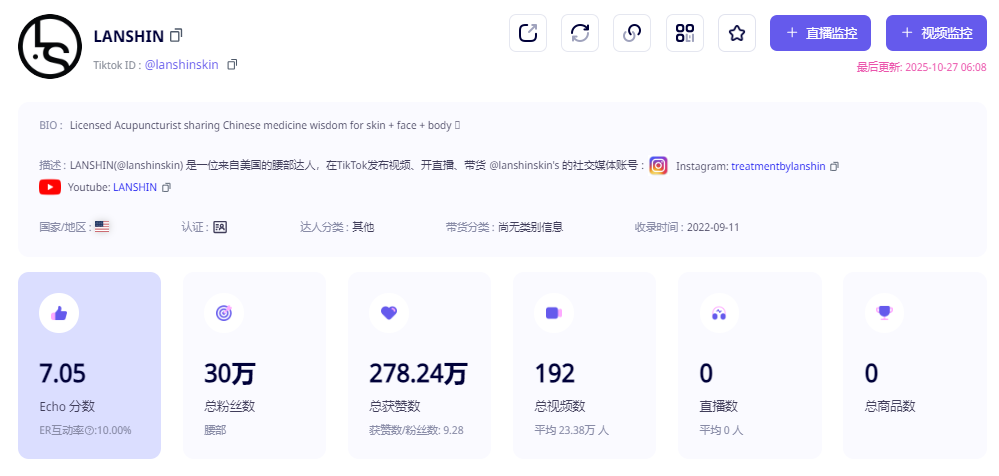Copy the TikTok ID with copy icon
The width and height of the screenshot is (999, 476).
click(x=232, y=64)
